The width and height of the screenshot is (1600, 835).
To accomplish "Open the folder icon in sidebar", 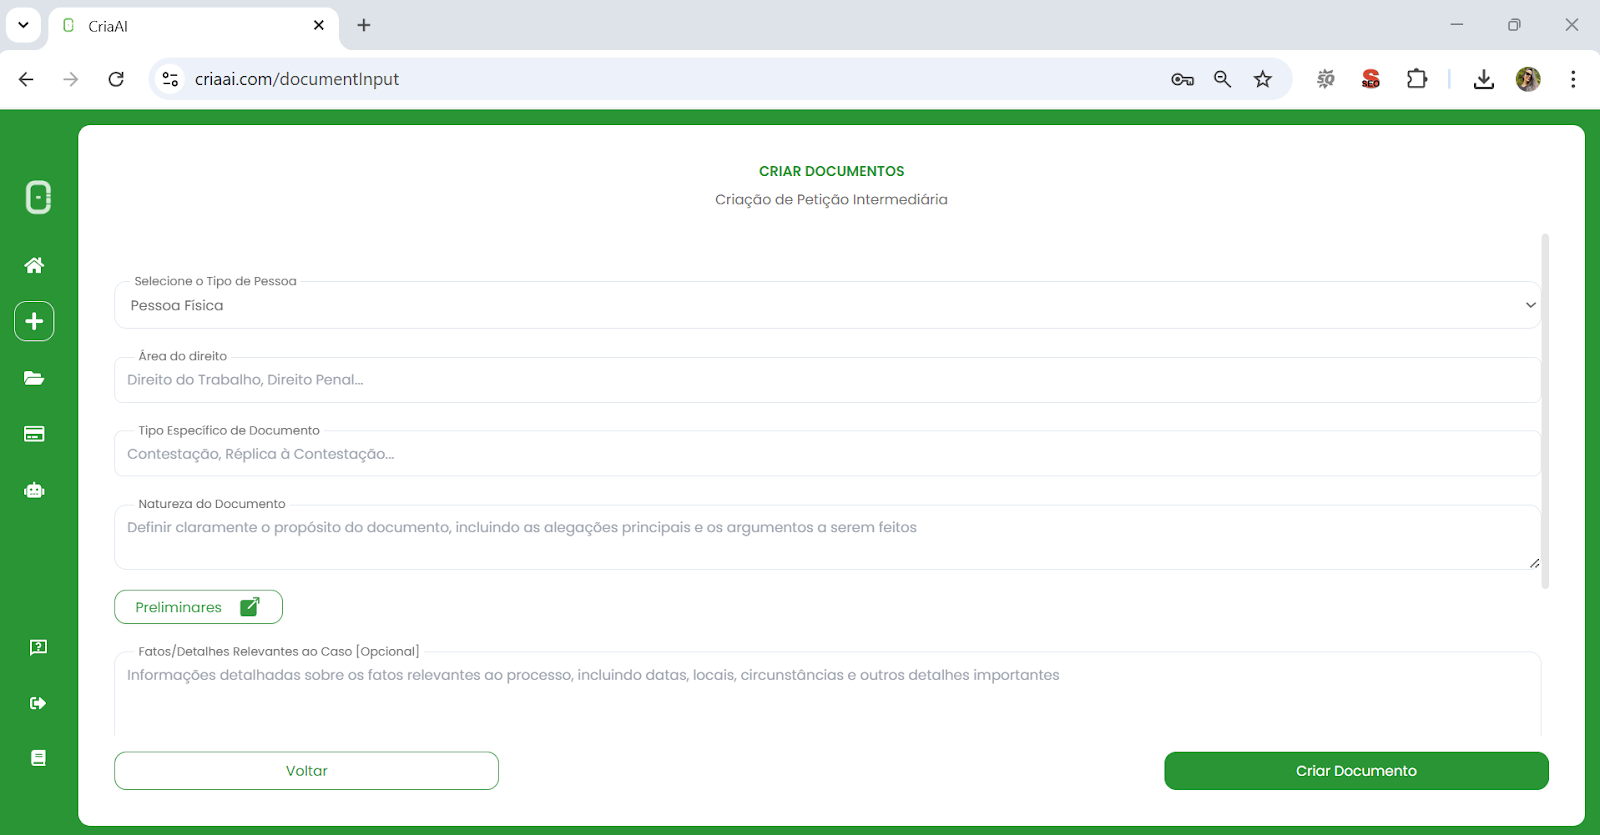I will coord(34,378).
